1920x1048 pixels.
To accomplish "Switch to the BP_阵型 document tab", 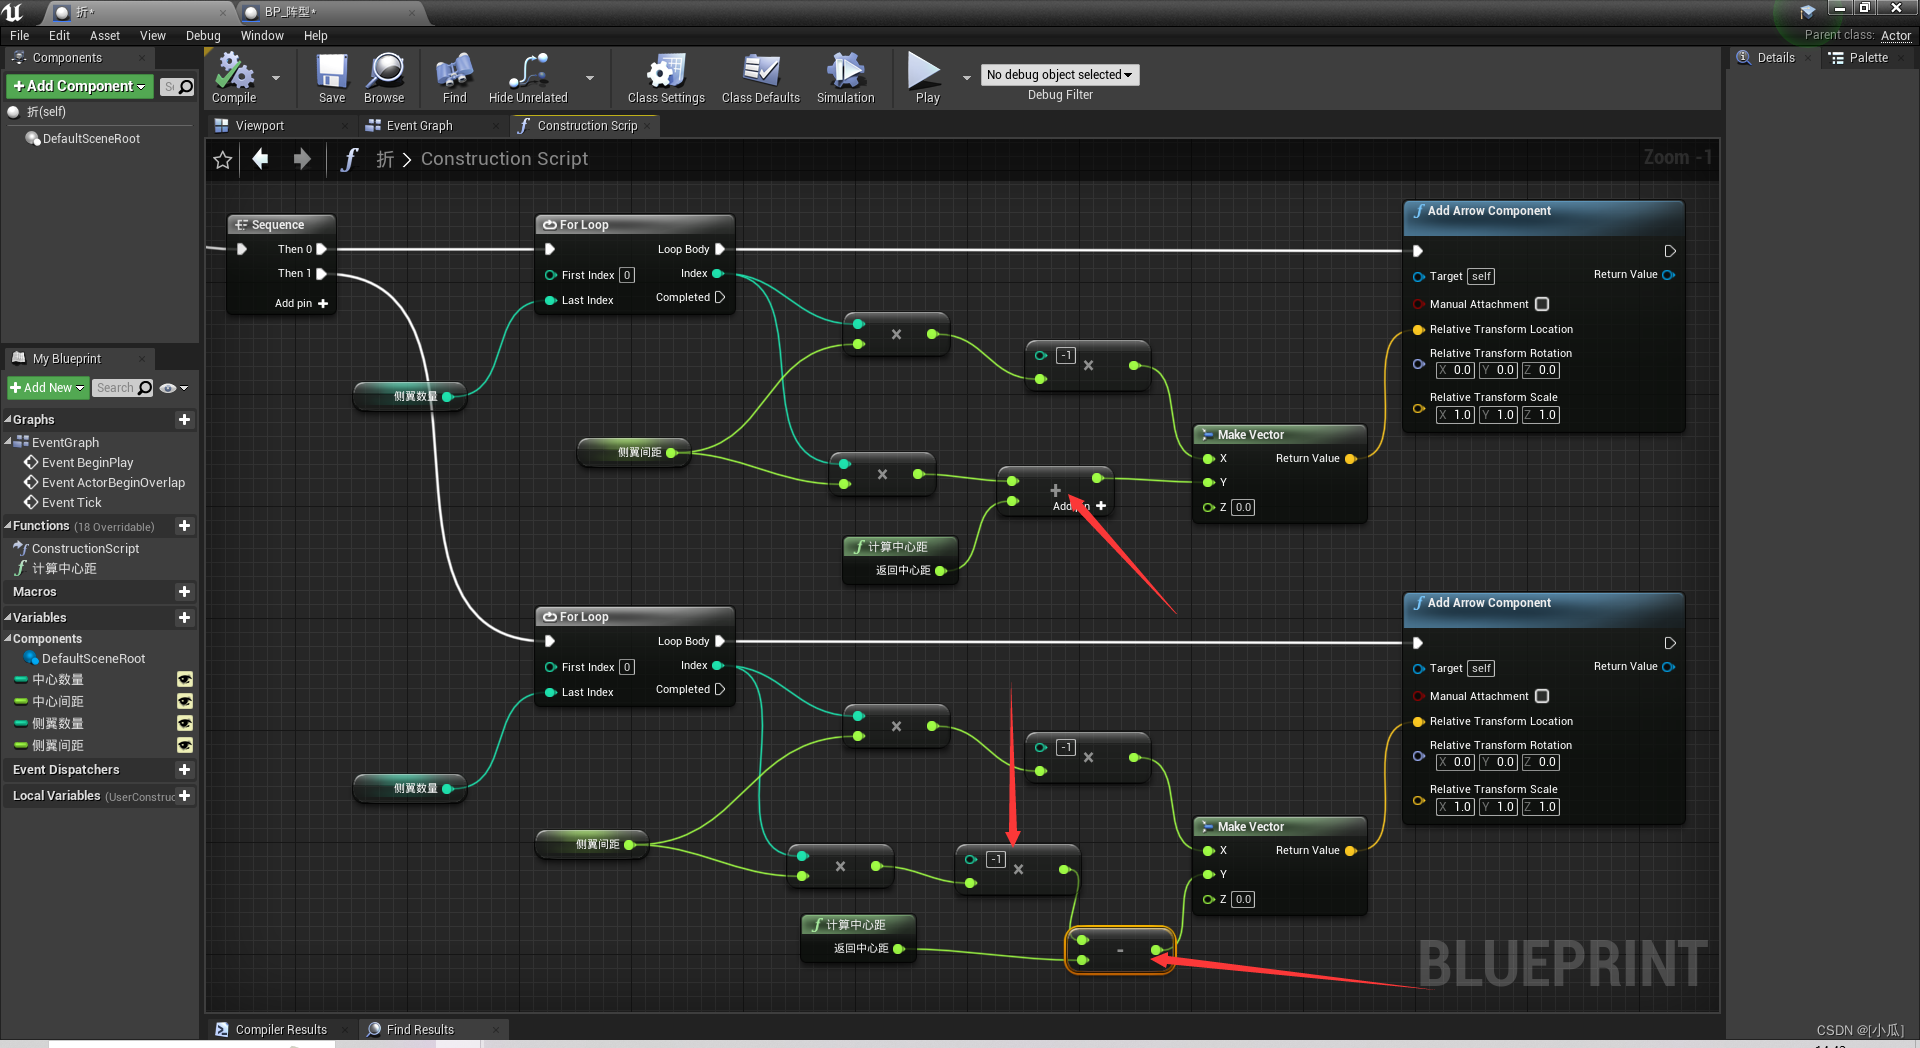I will 290,12.
